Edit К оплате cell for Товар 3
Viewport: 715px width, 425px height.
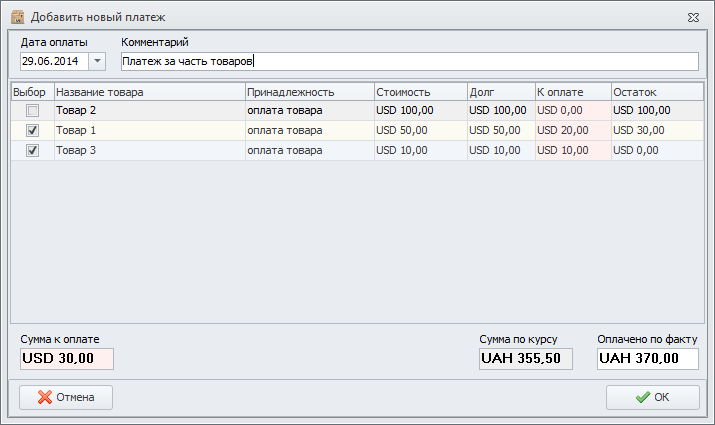572,150
